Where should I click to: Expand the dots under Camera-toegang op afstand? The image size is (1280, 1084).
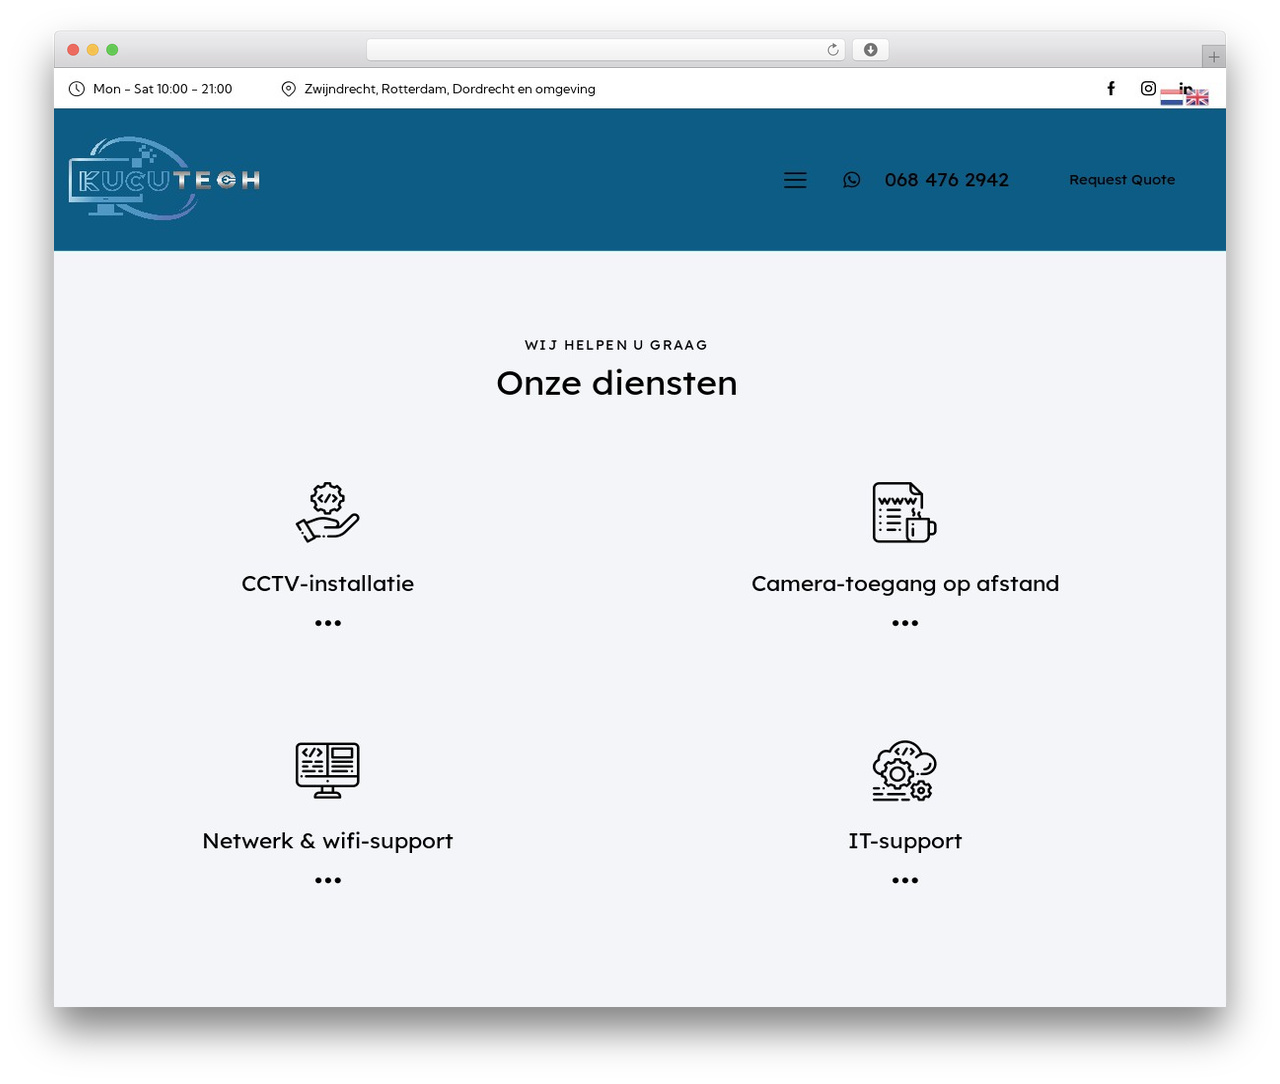[x=905, y=623]
